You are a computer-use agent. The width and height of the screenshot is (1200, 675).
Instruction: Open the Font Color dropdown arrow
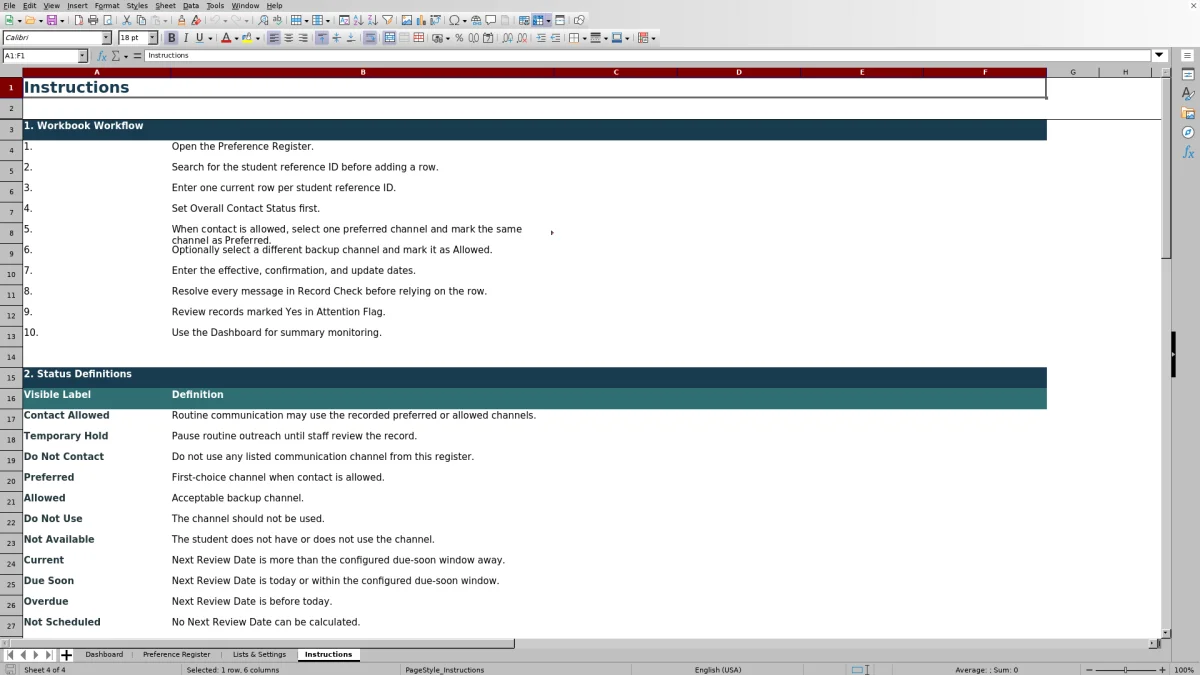tap(236, 38)
